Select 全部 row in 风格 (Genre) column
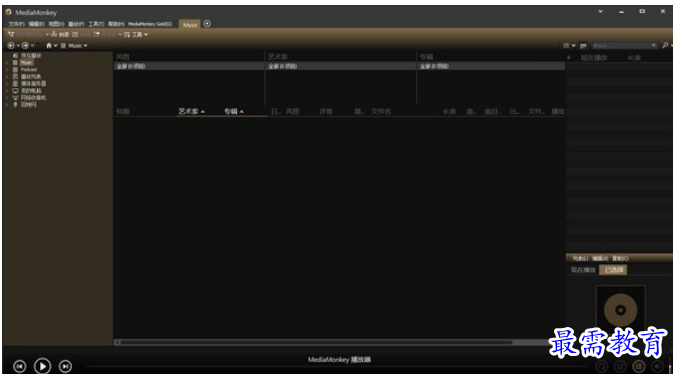Screen dimensions: 673x374 [189, 66]
